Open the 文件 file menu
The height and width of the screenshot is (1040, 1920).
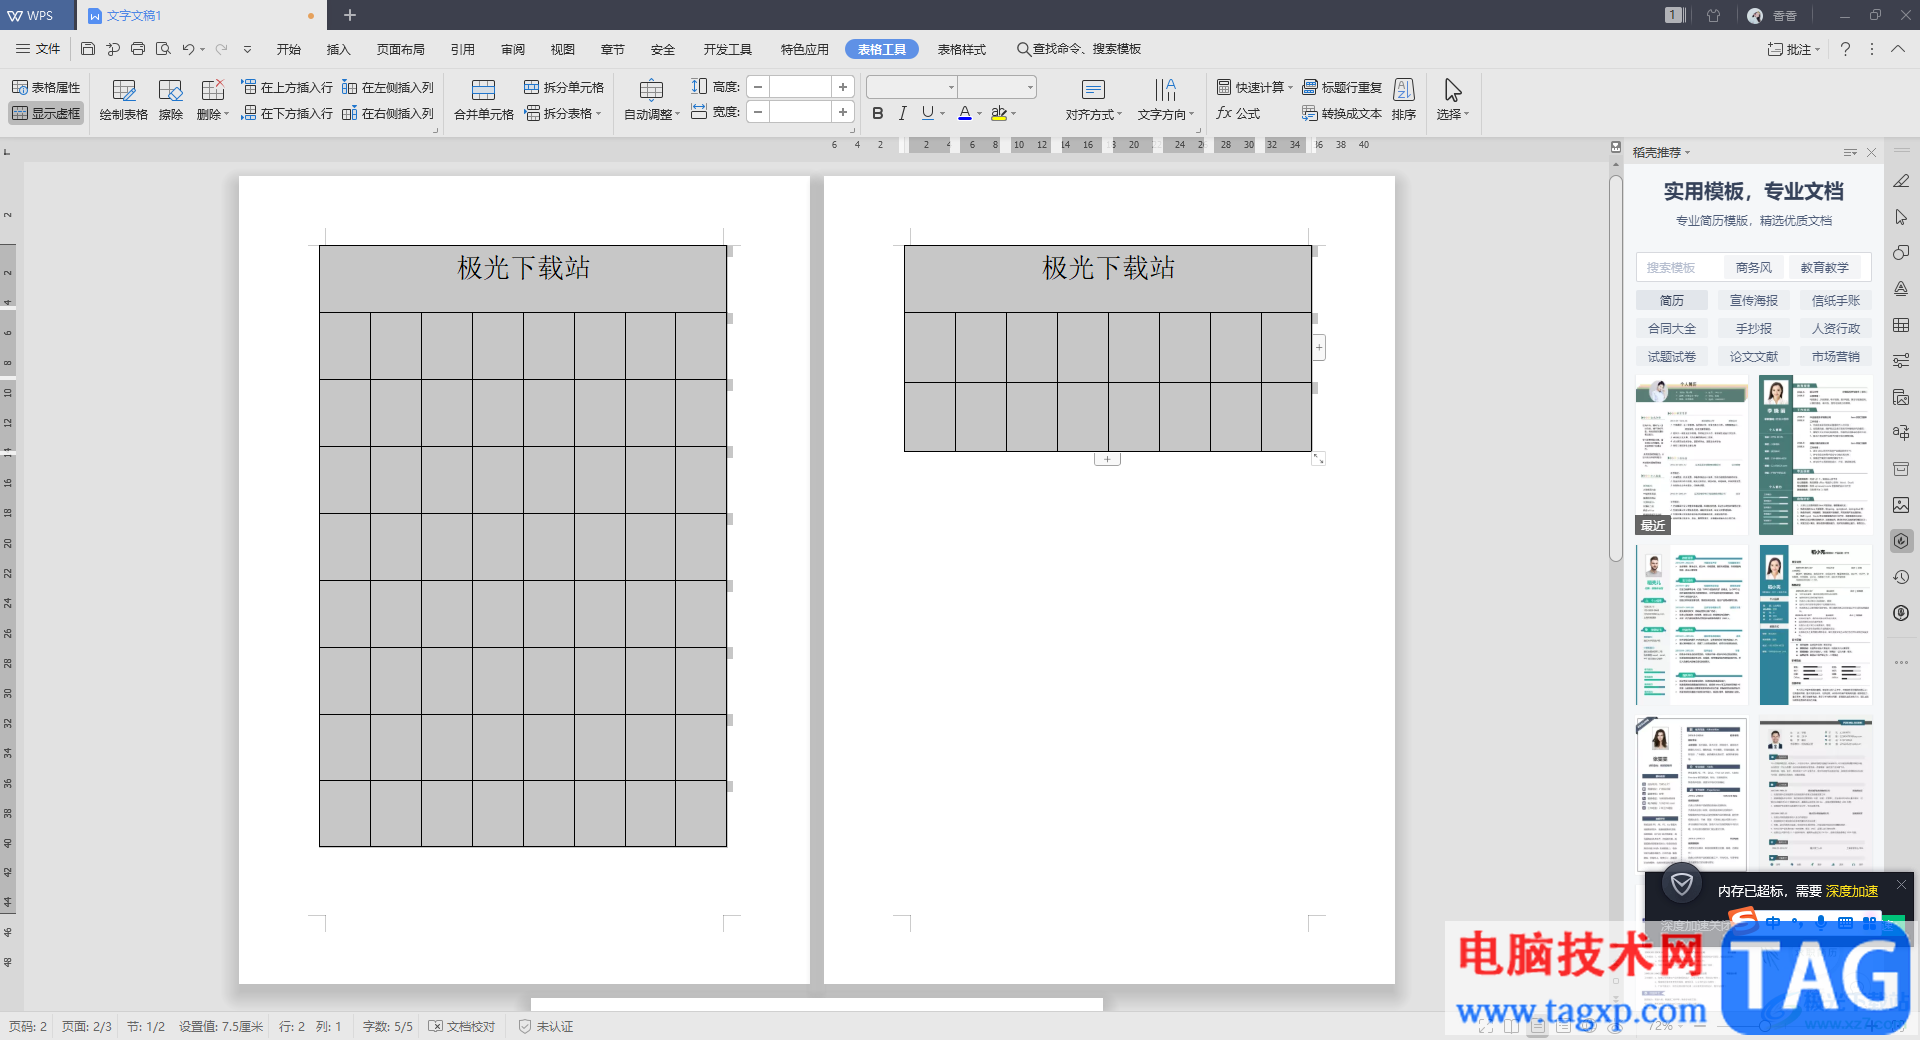coord(38,49)
